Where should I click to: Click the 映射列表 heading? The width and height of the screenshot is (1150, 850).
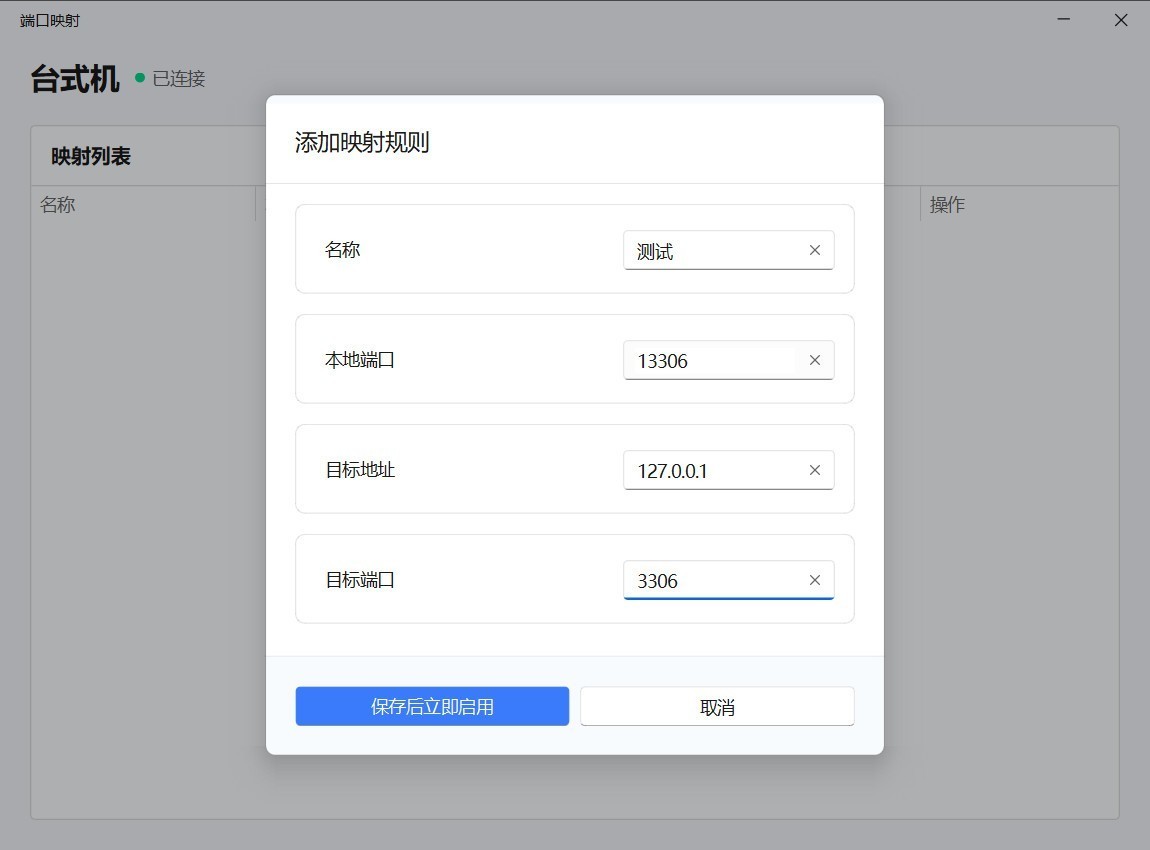pyautogui.click(x=91, y=156)
